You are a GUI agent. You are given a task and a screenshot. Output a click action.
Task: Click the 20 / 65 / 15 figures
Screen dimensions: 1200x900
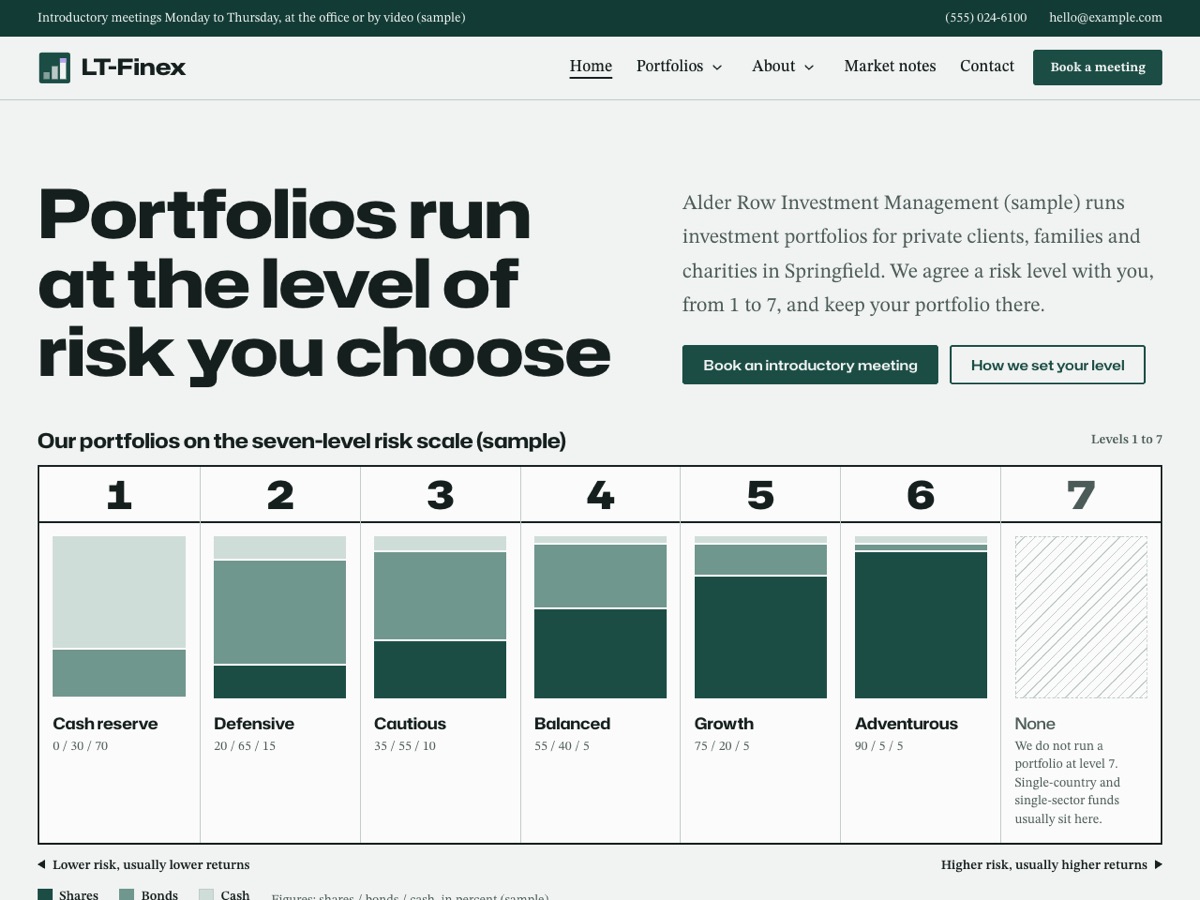pos(245,746)
